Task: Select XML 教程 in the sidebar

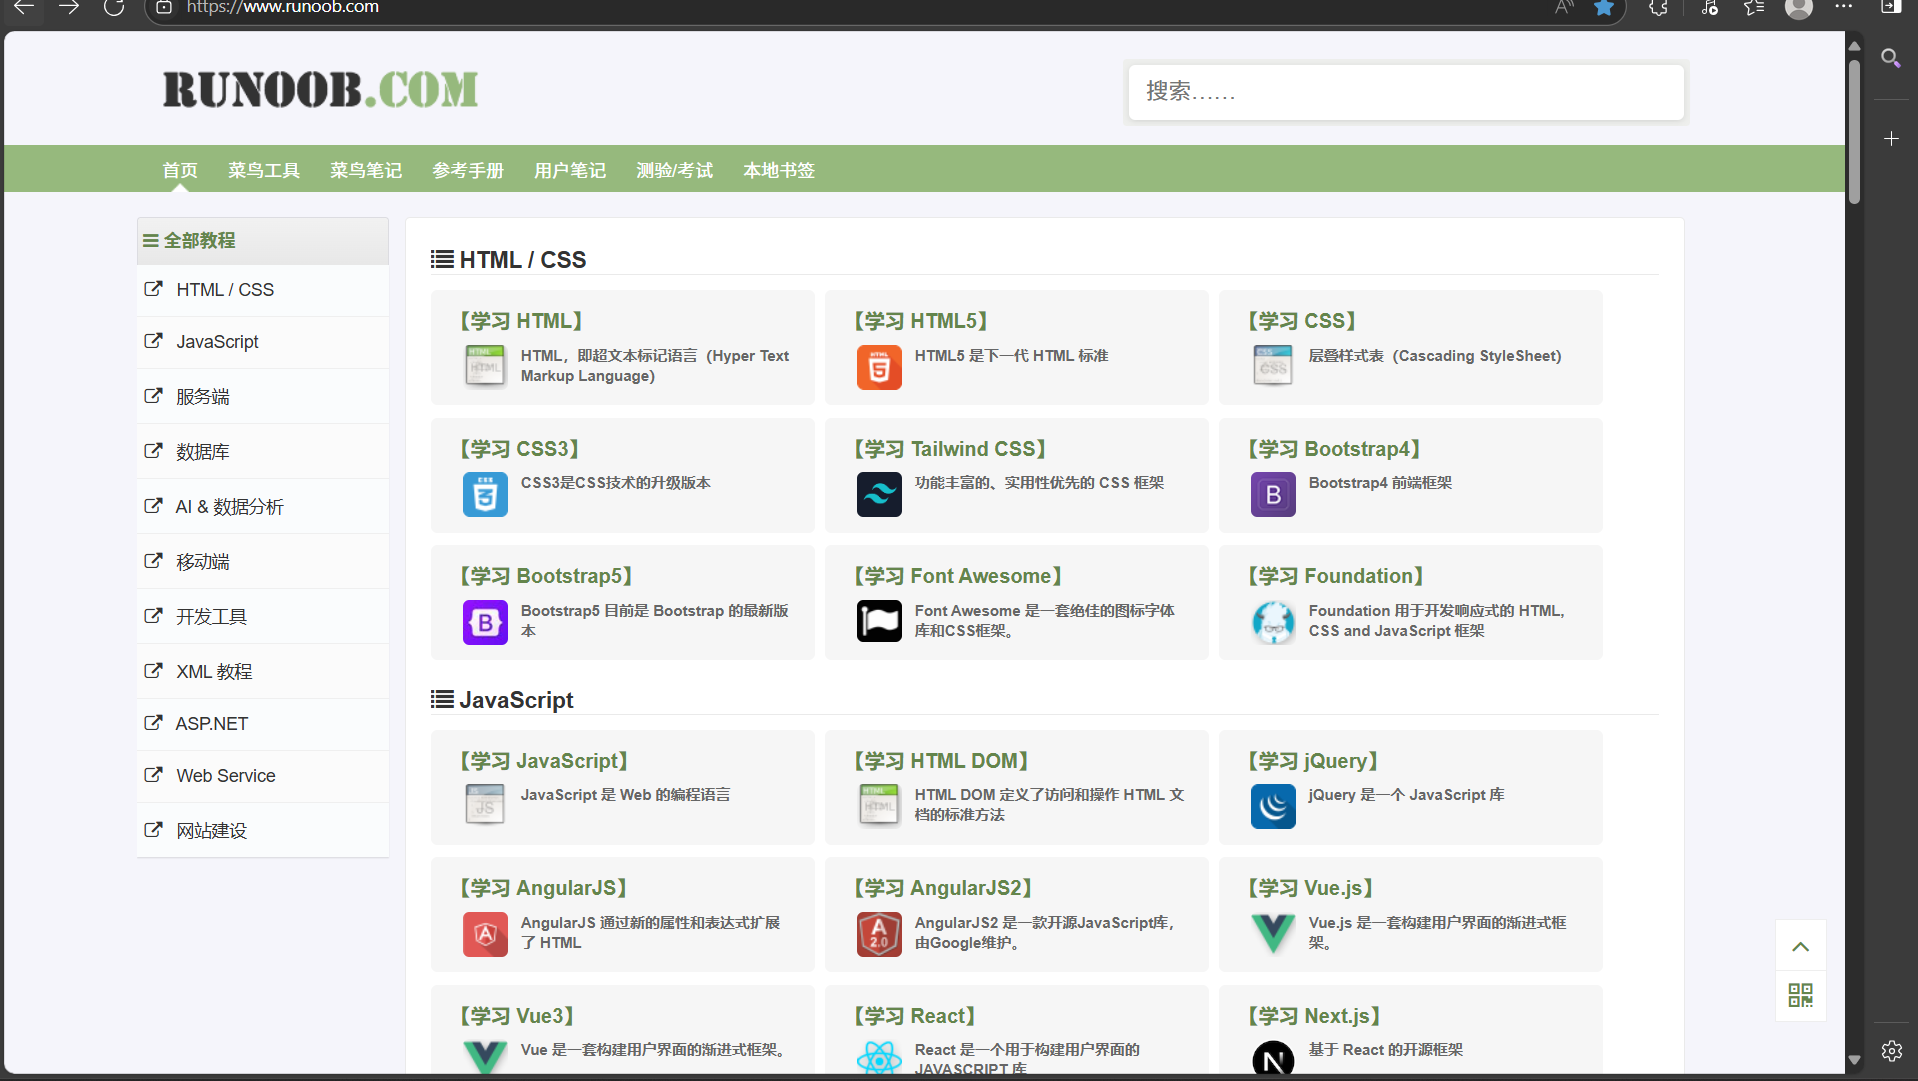Action: [263, 672]
